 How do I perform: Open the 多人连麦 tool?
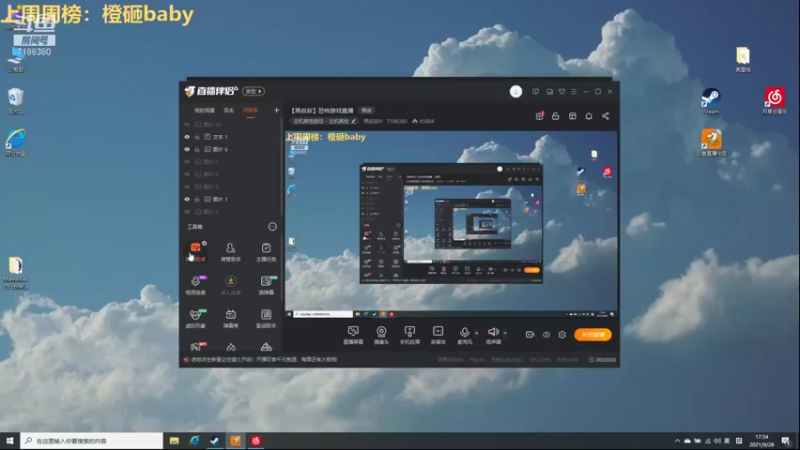231,285
